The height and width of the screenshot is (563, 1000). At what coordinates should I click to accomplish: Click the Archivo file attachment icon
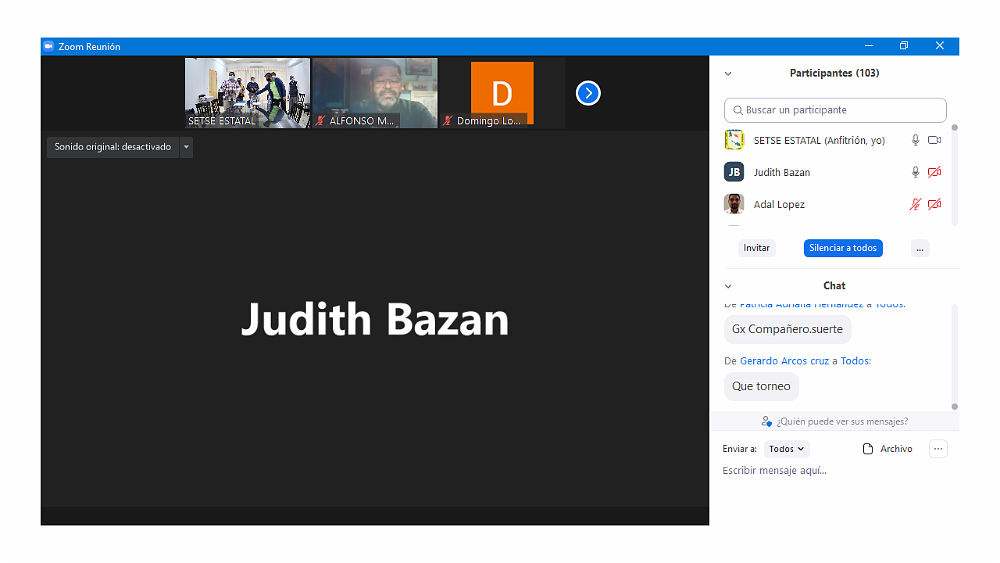coord(868,449)
